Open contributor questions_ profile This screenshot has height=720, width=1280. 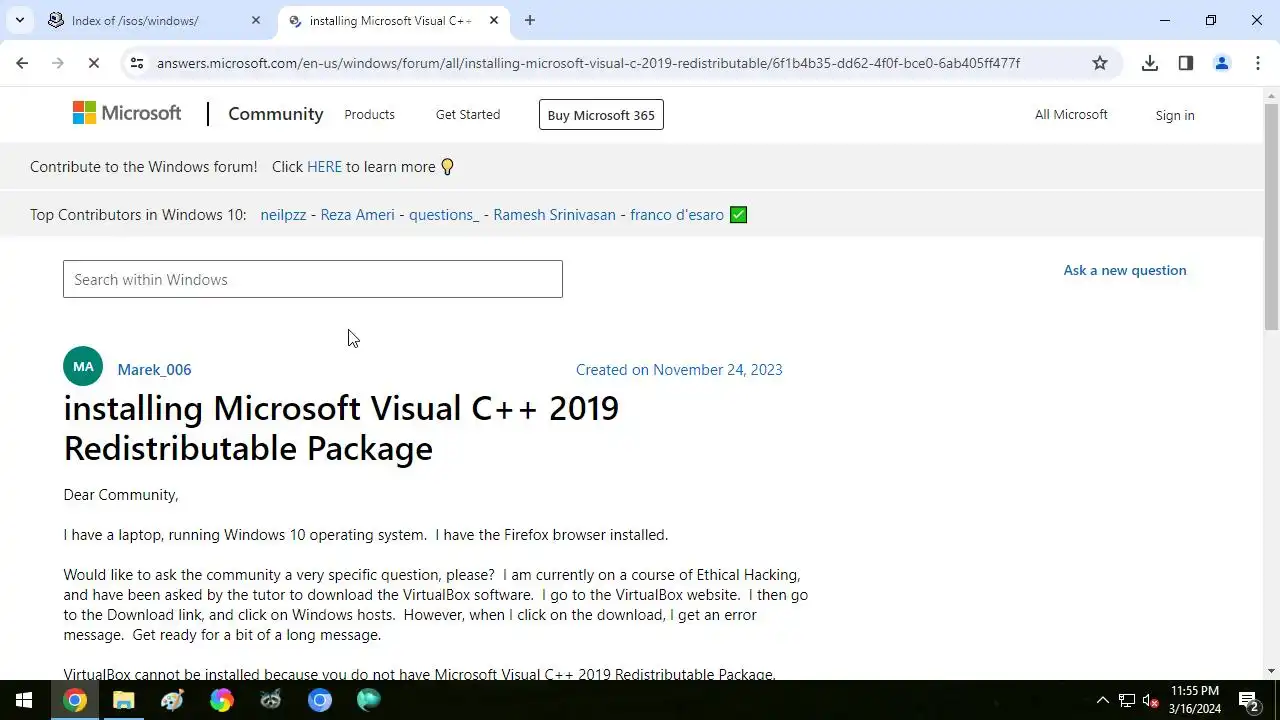[444, 215]
